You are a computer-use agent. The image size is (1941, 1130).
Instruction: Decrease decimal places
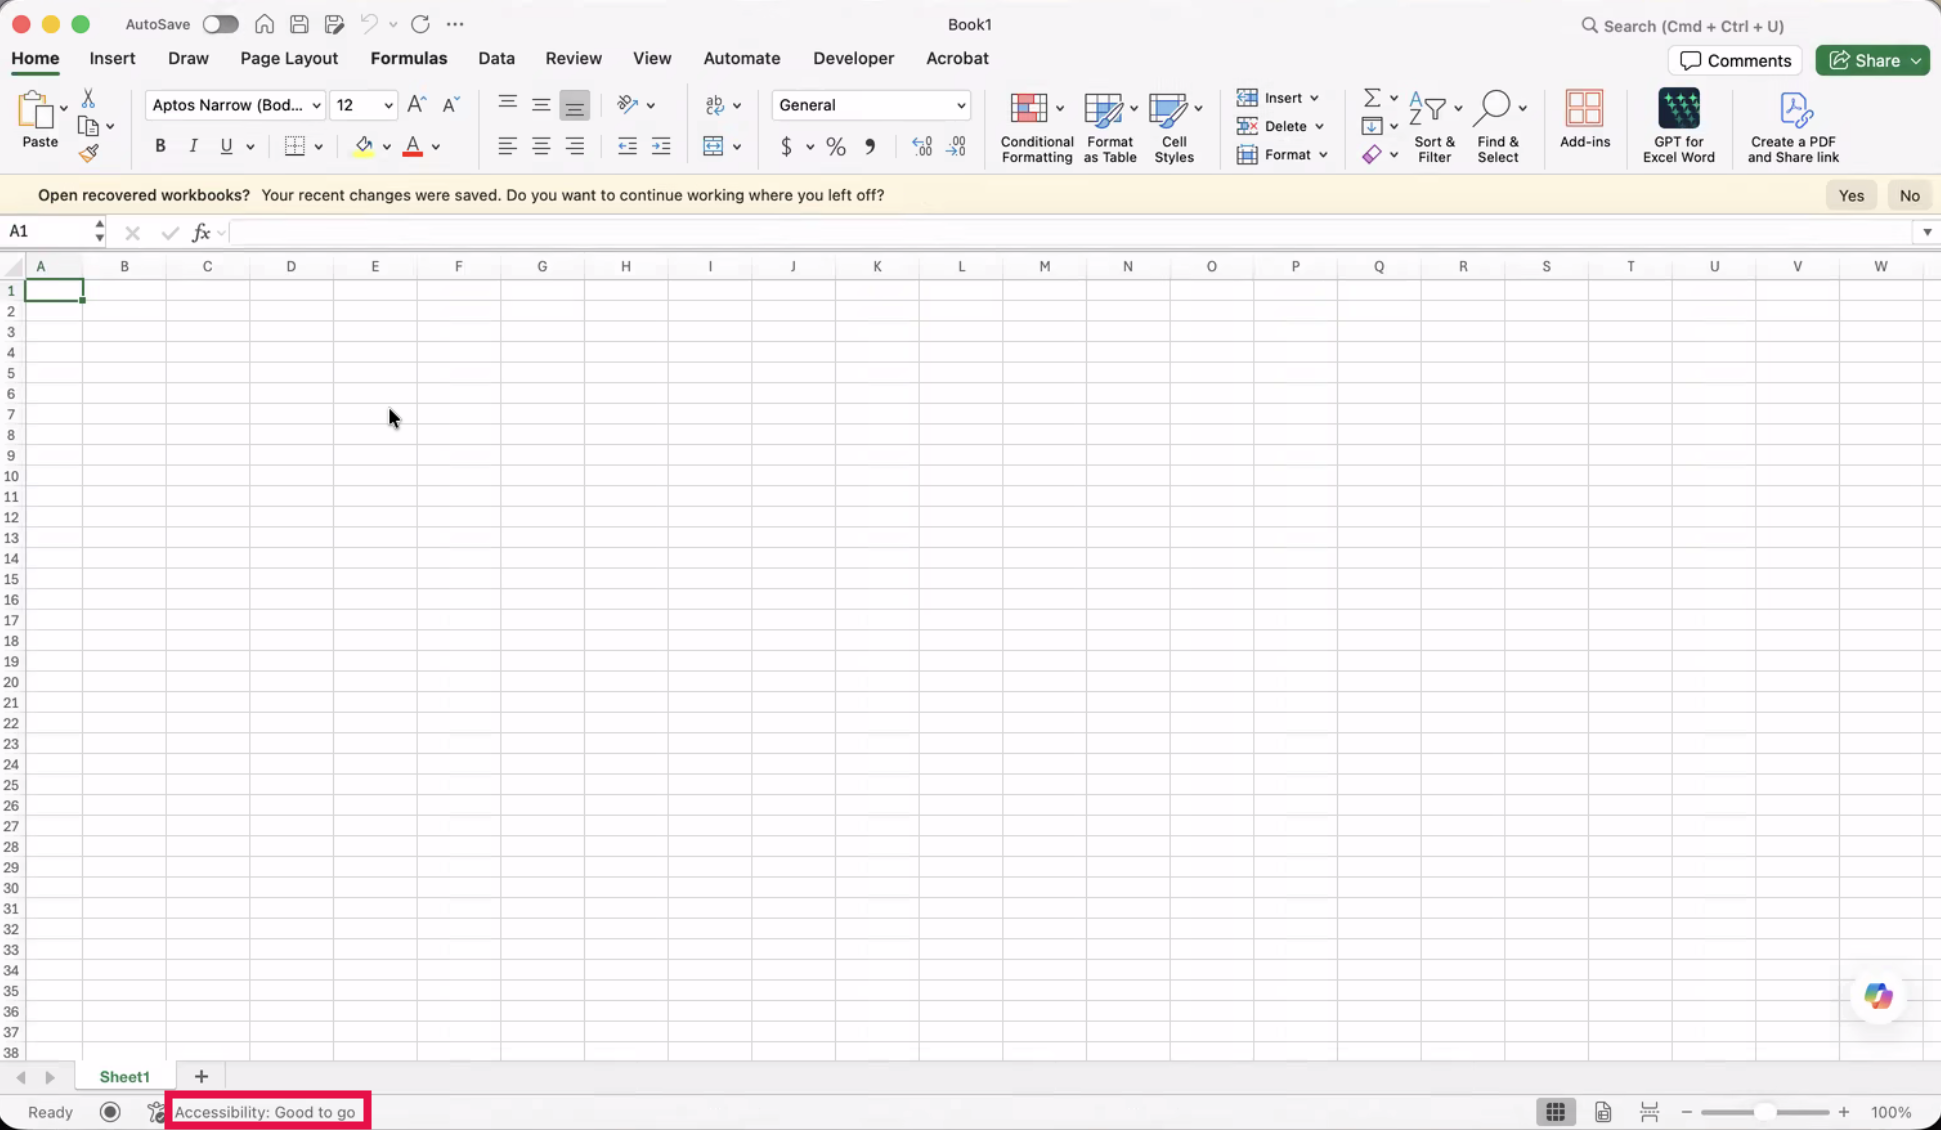tap(957, 147)
